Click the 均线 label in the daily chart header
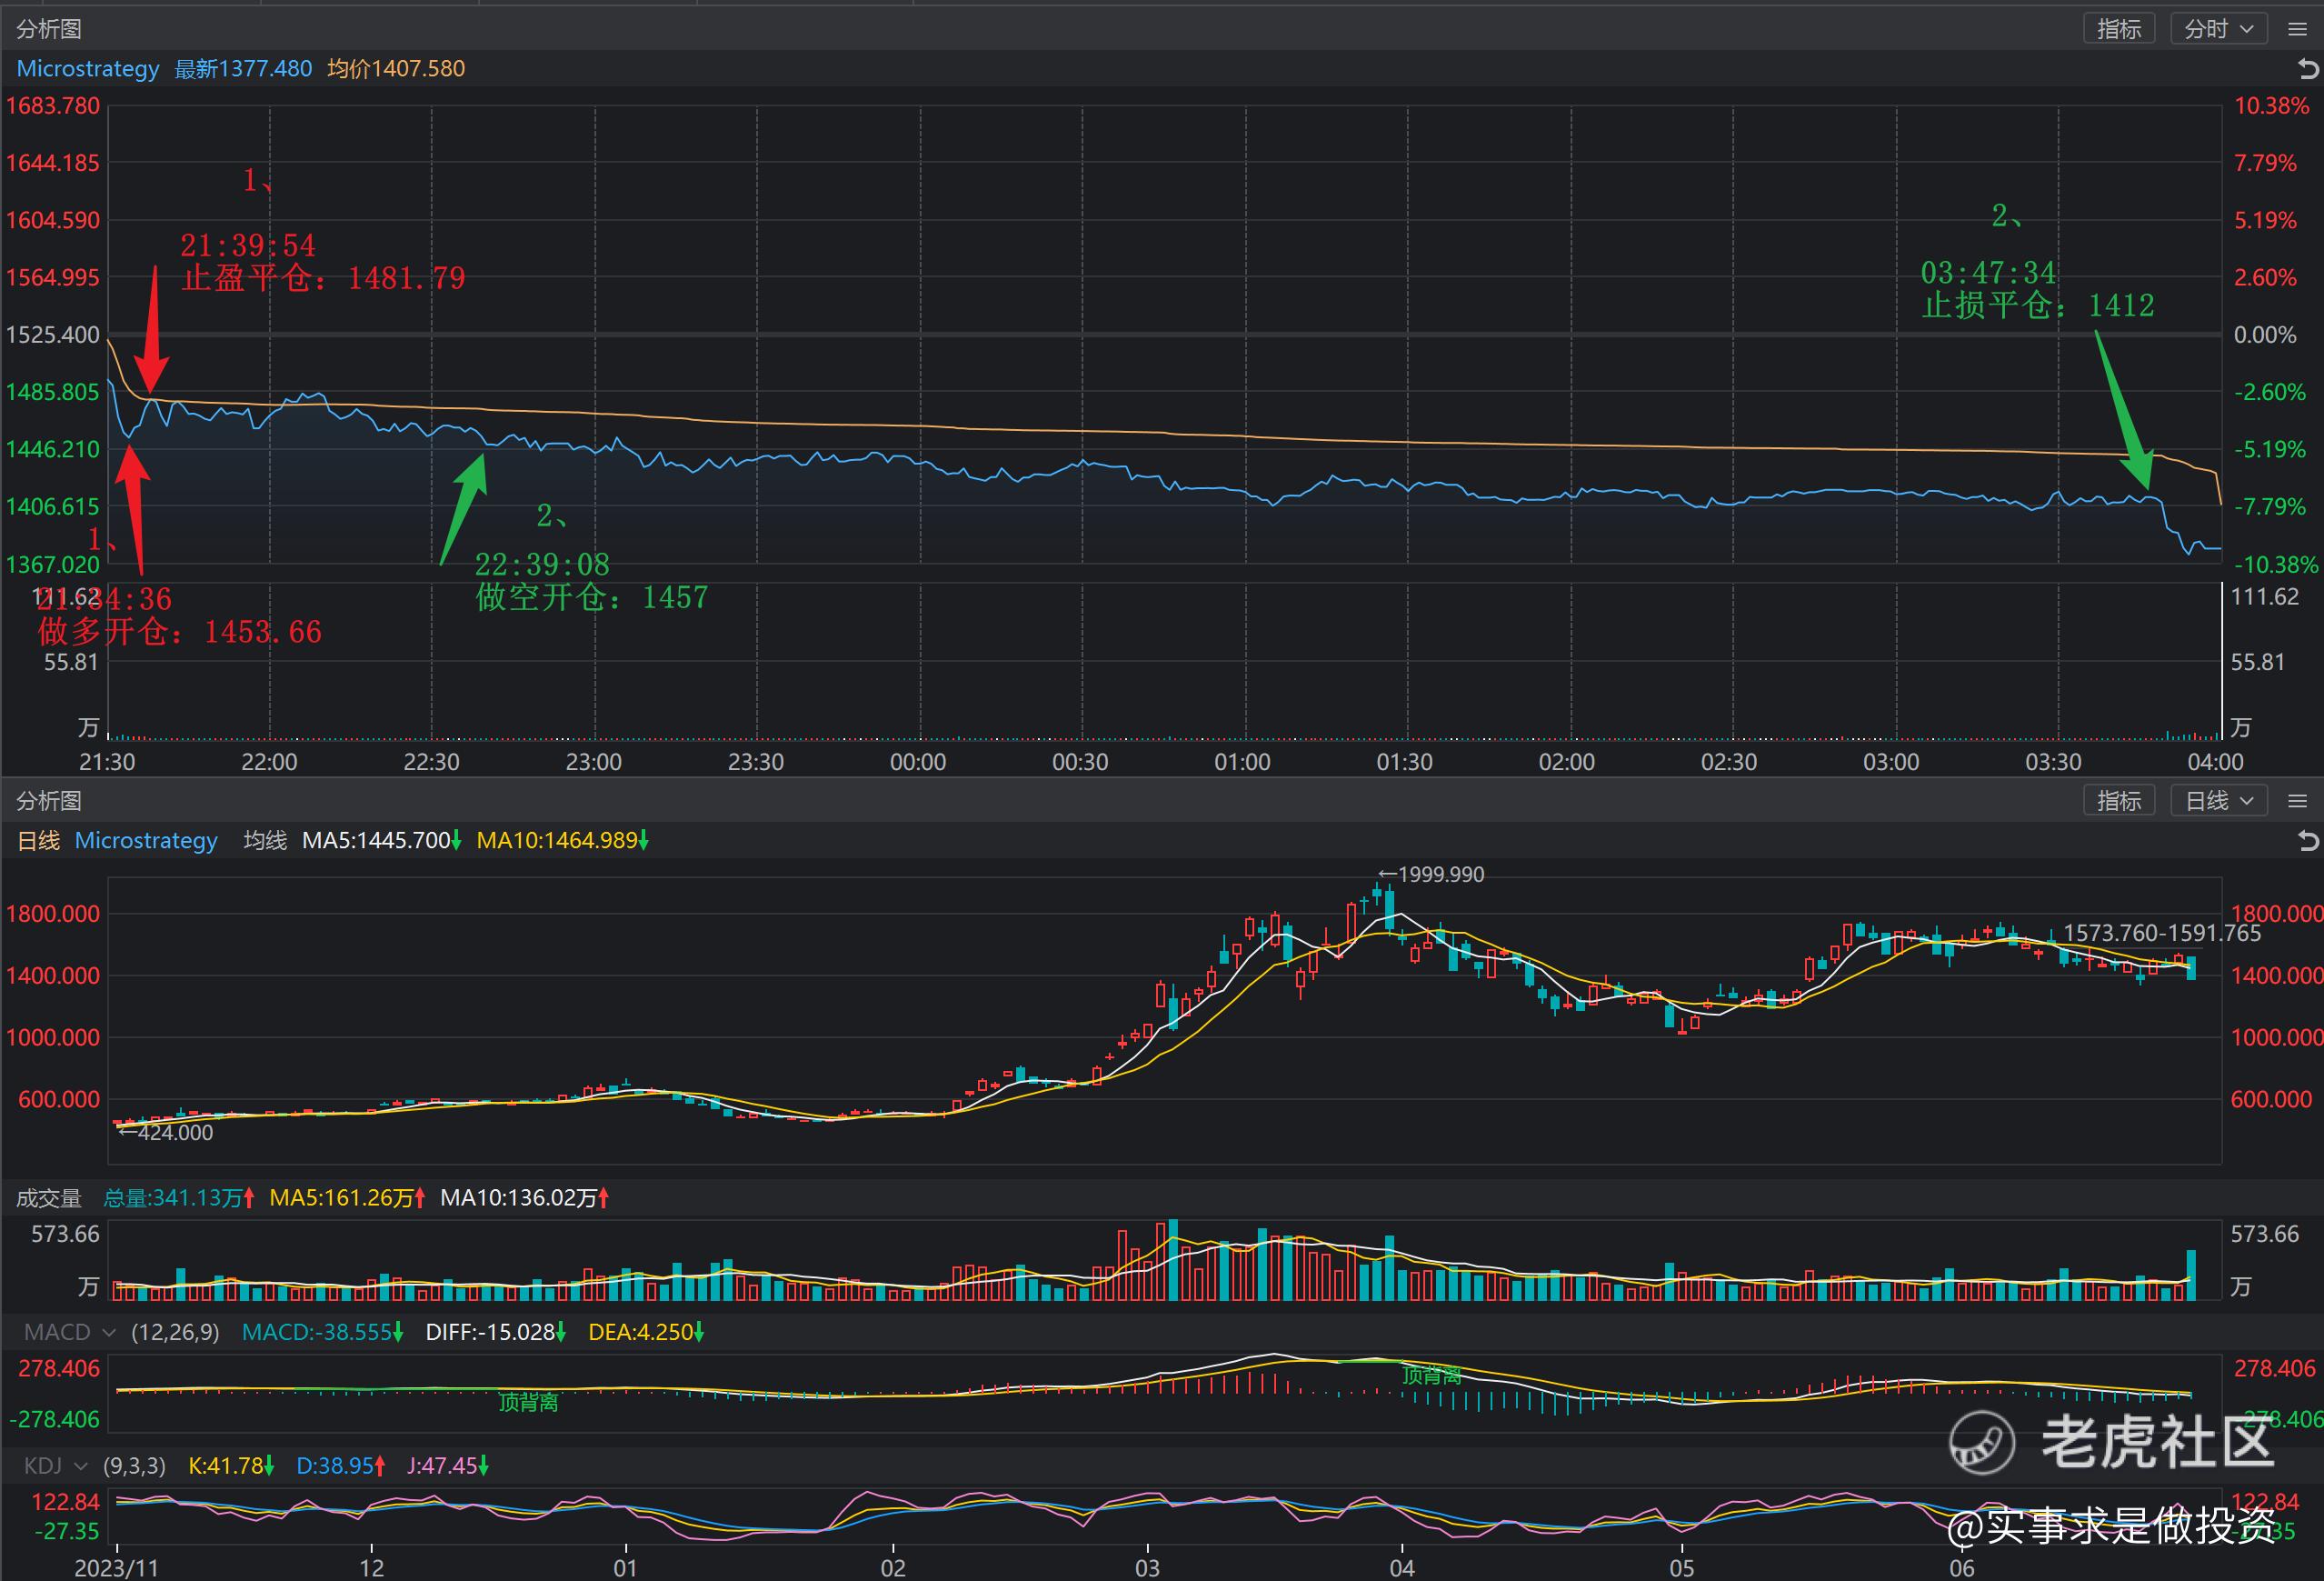The height and width of the screenshot is (1581, 2324). tap(265, 841)
